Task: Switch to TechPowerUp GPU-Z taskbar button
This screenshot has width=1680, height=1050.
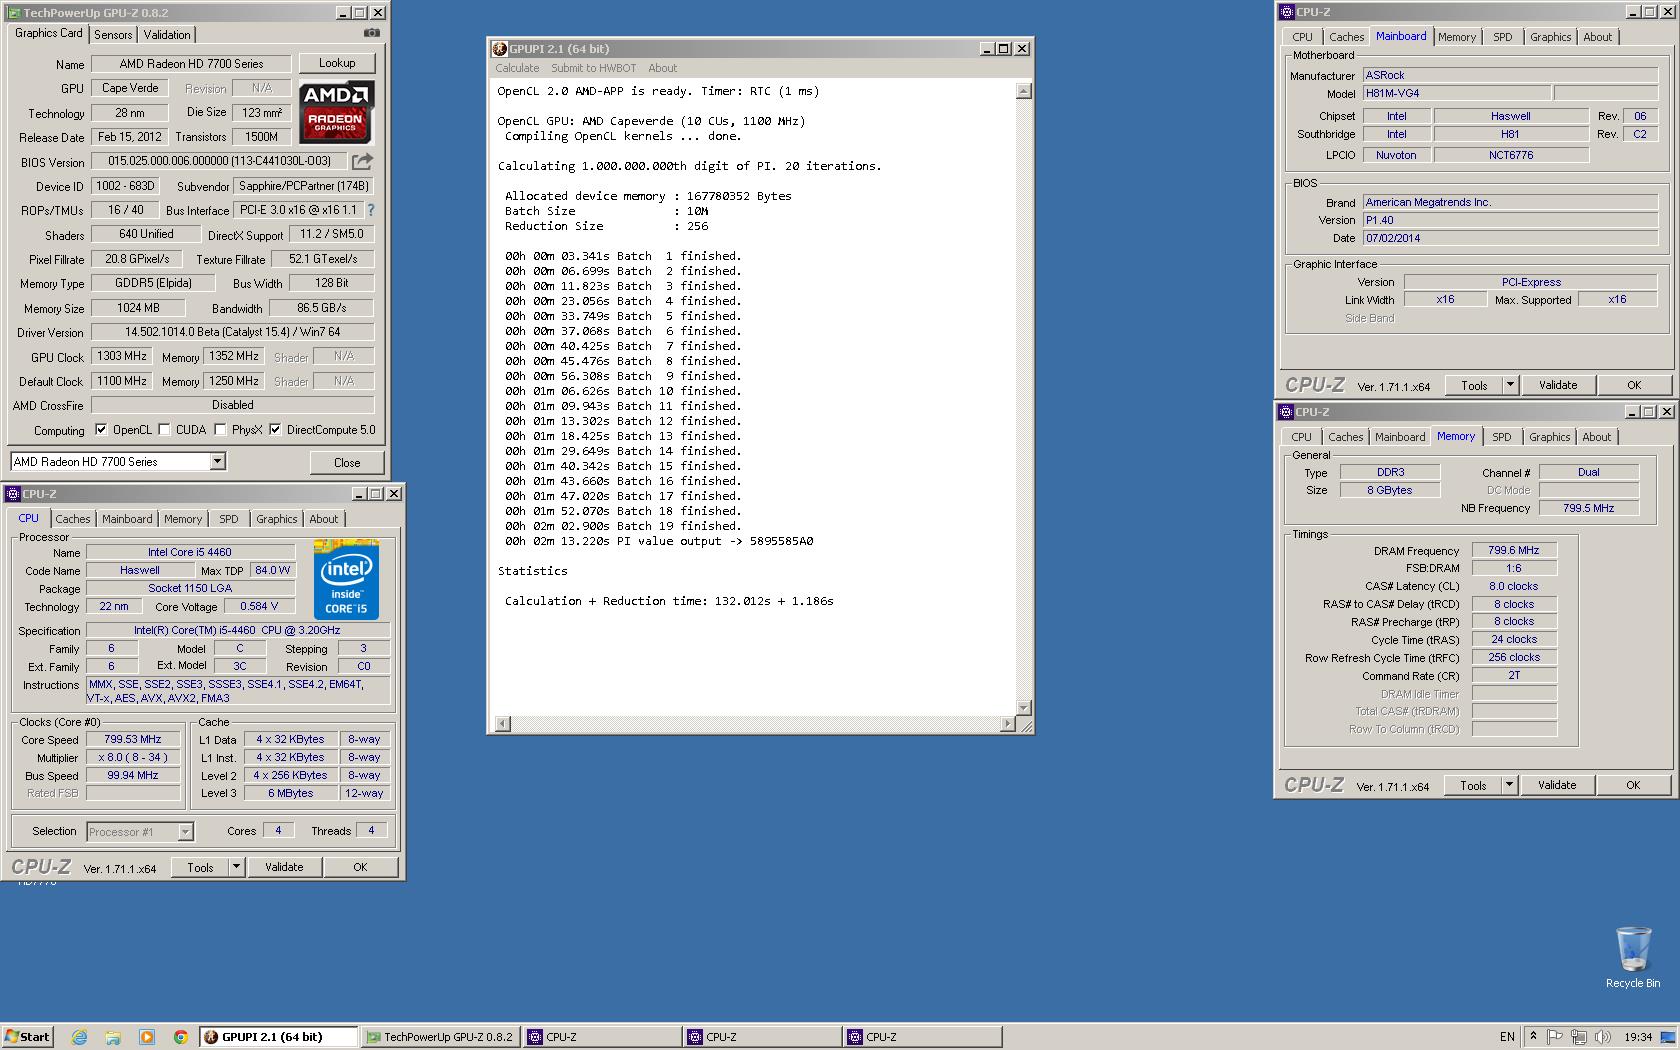Action: [440, 1037]
